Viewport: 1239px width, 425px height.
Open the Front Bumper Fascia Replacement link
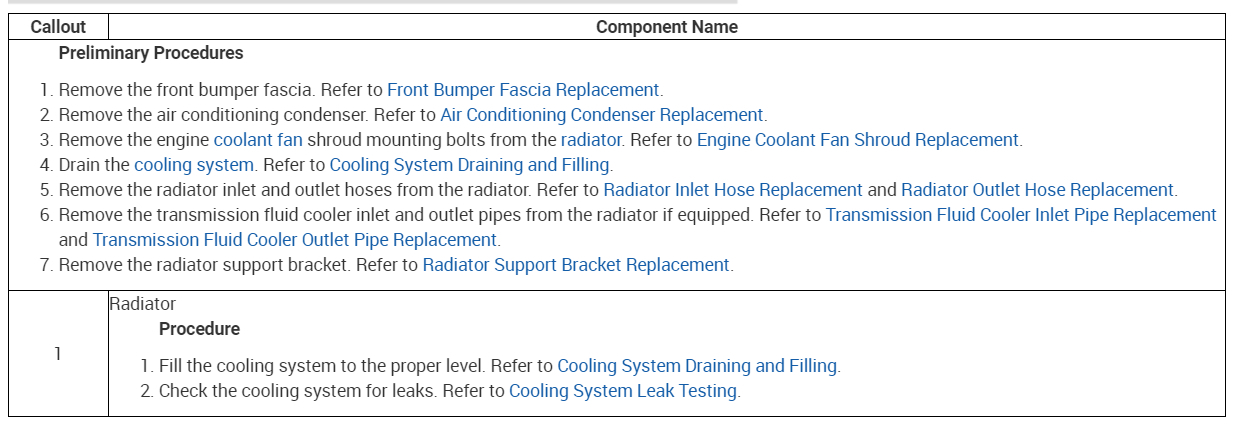tap(523, 89)
